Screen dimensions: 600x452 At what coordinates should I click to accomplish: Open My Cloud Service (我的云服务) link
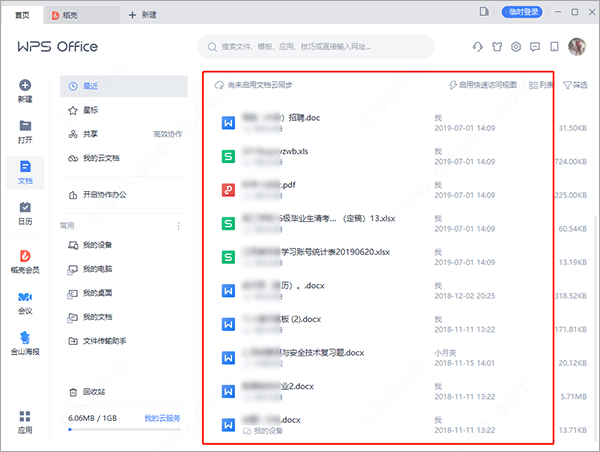tap(162, 417)
